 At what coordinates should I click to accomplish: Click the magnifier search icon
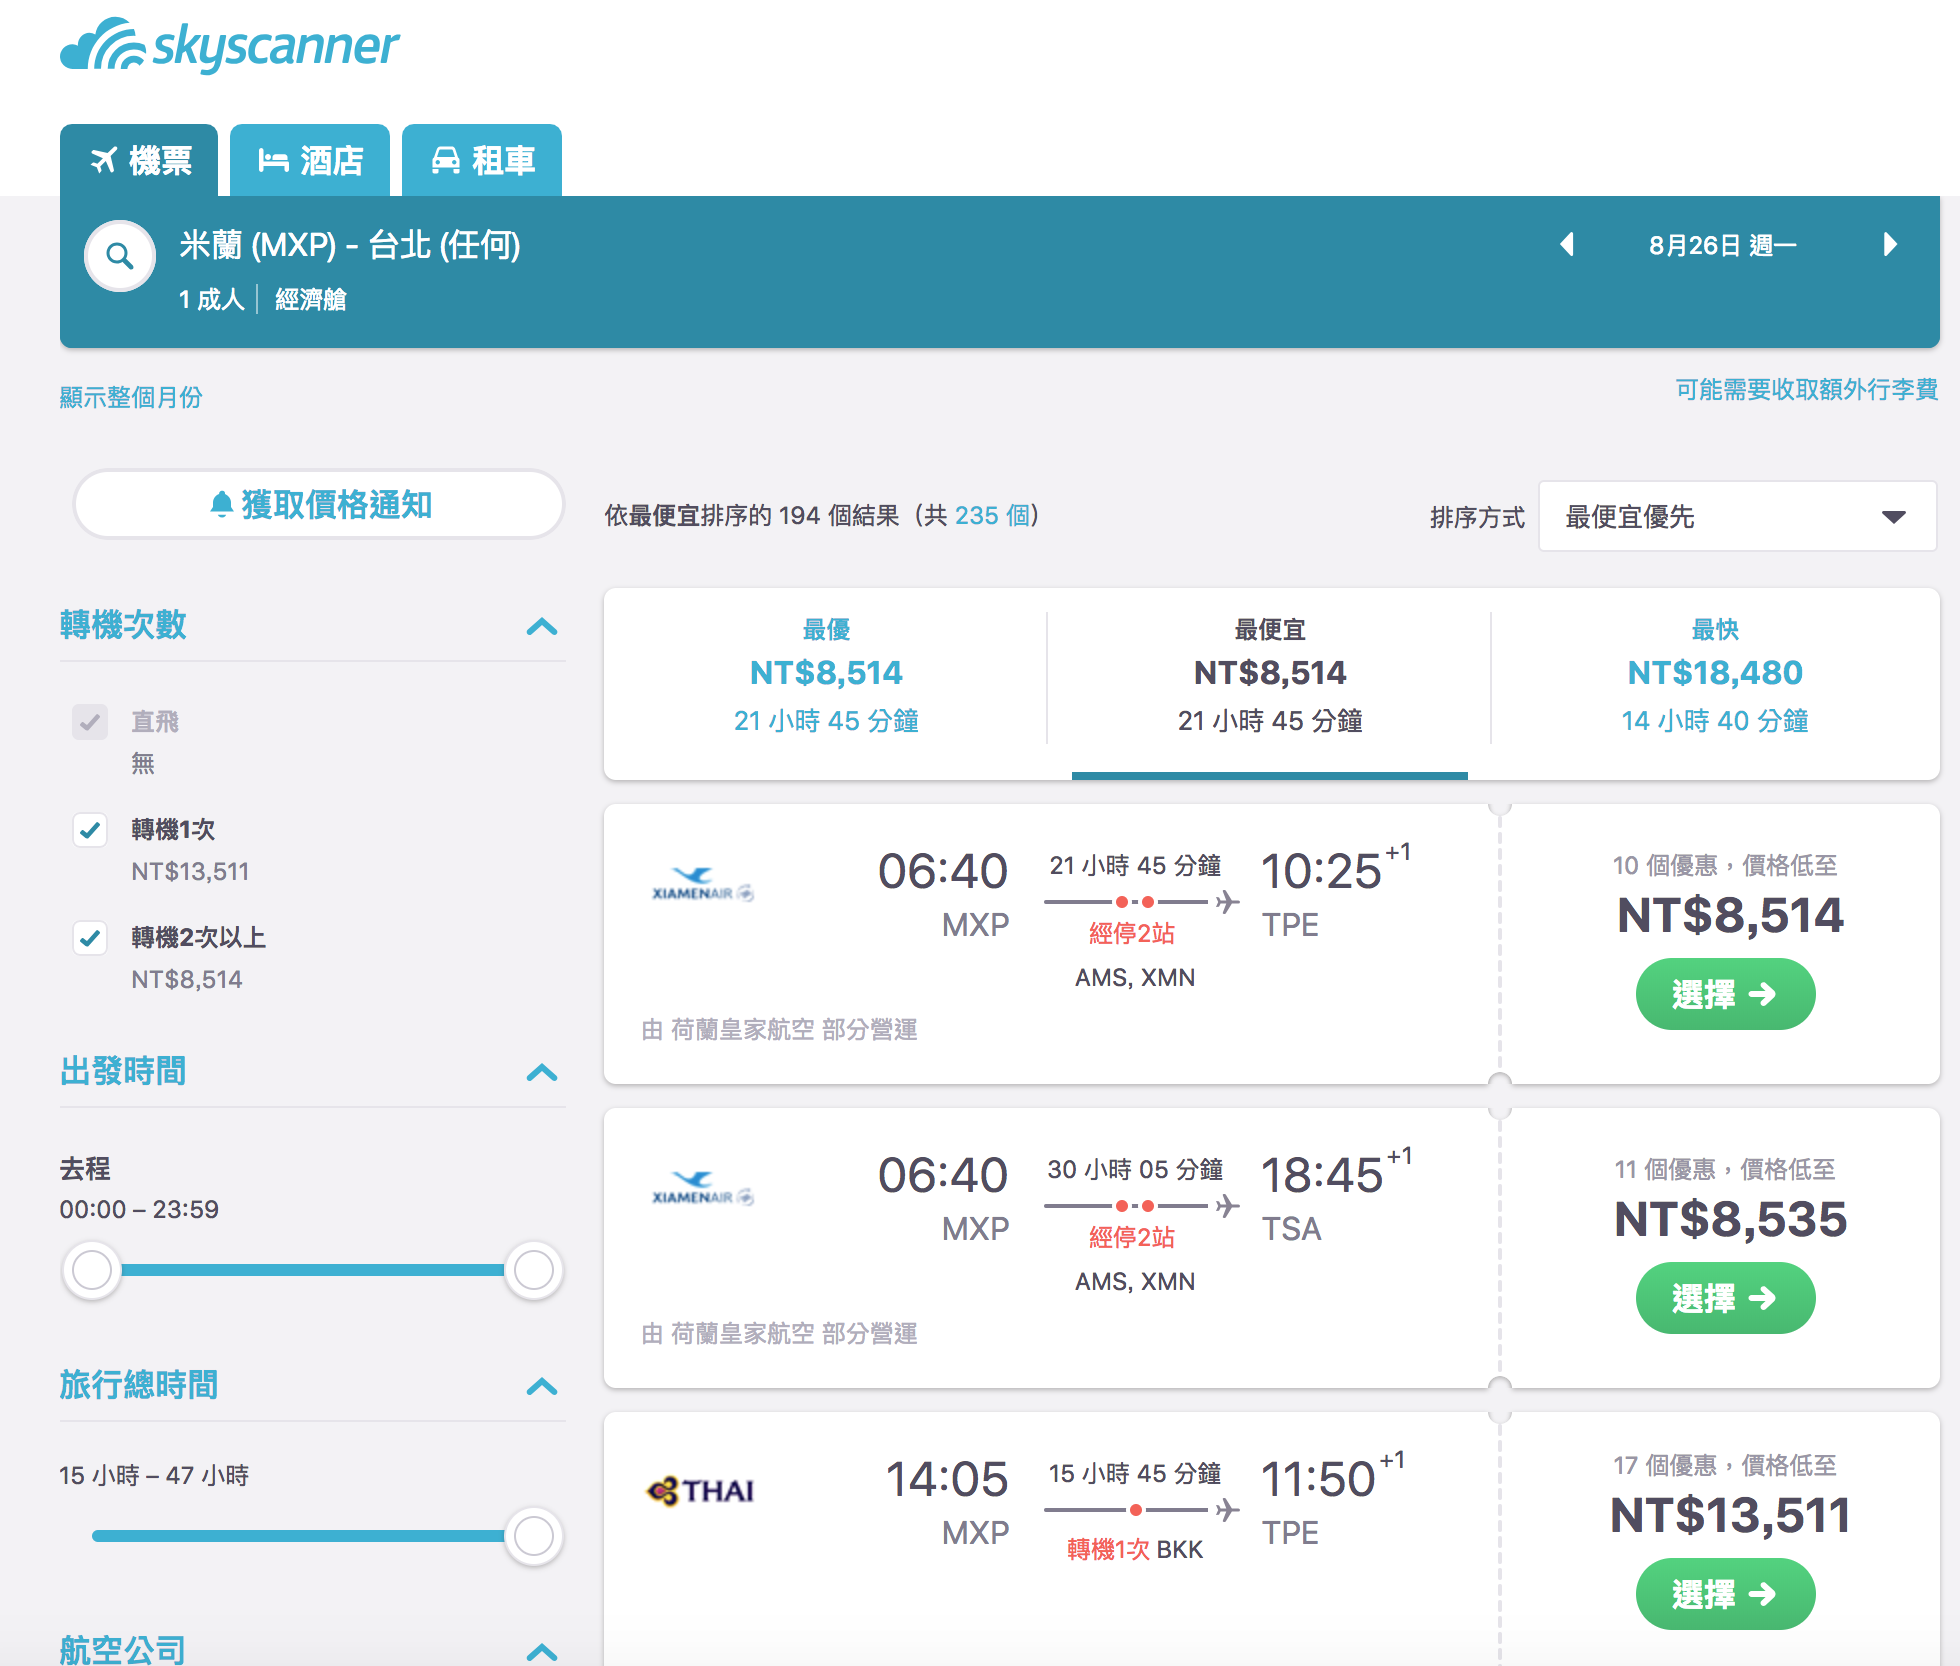[x=120, y=256]
